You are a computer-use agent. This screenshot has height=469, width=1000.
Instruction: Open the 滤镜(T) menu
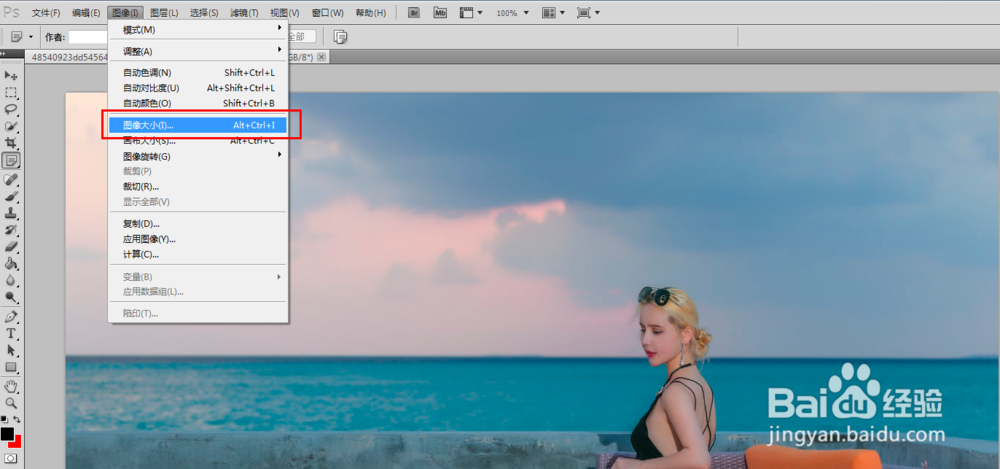click(244, 13)
